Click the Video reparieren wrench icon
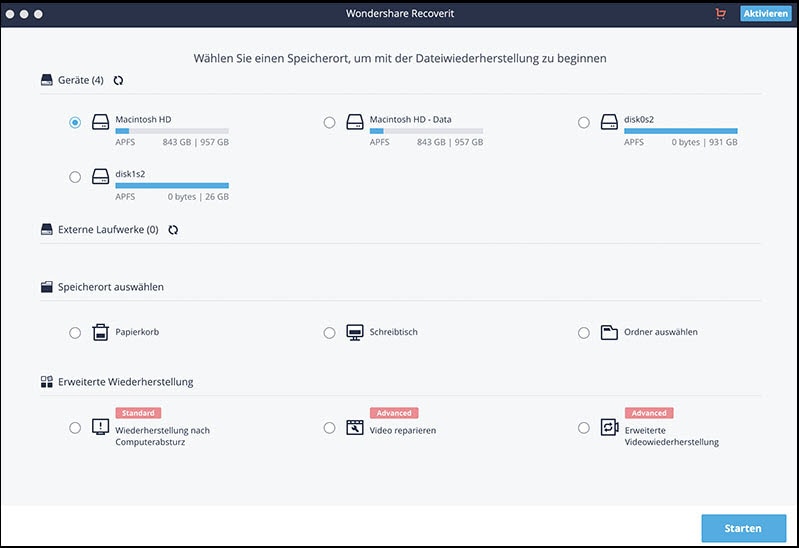This screenshot has height=548, width=799. (x=355, y=427)
